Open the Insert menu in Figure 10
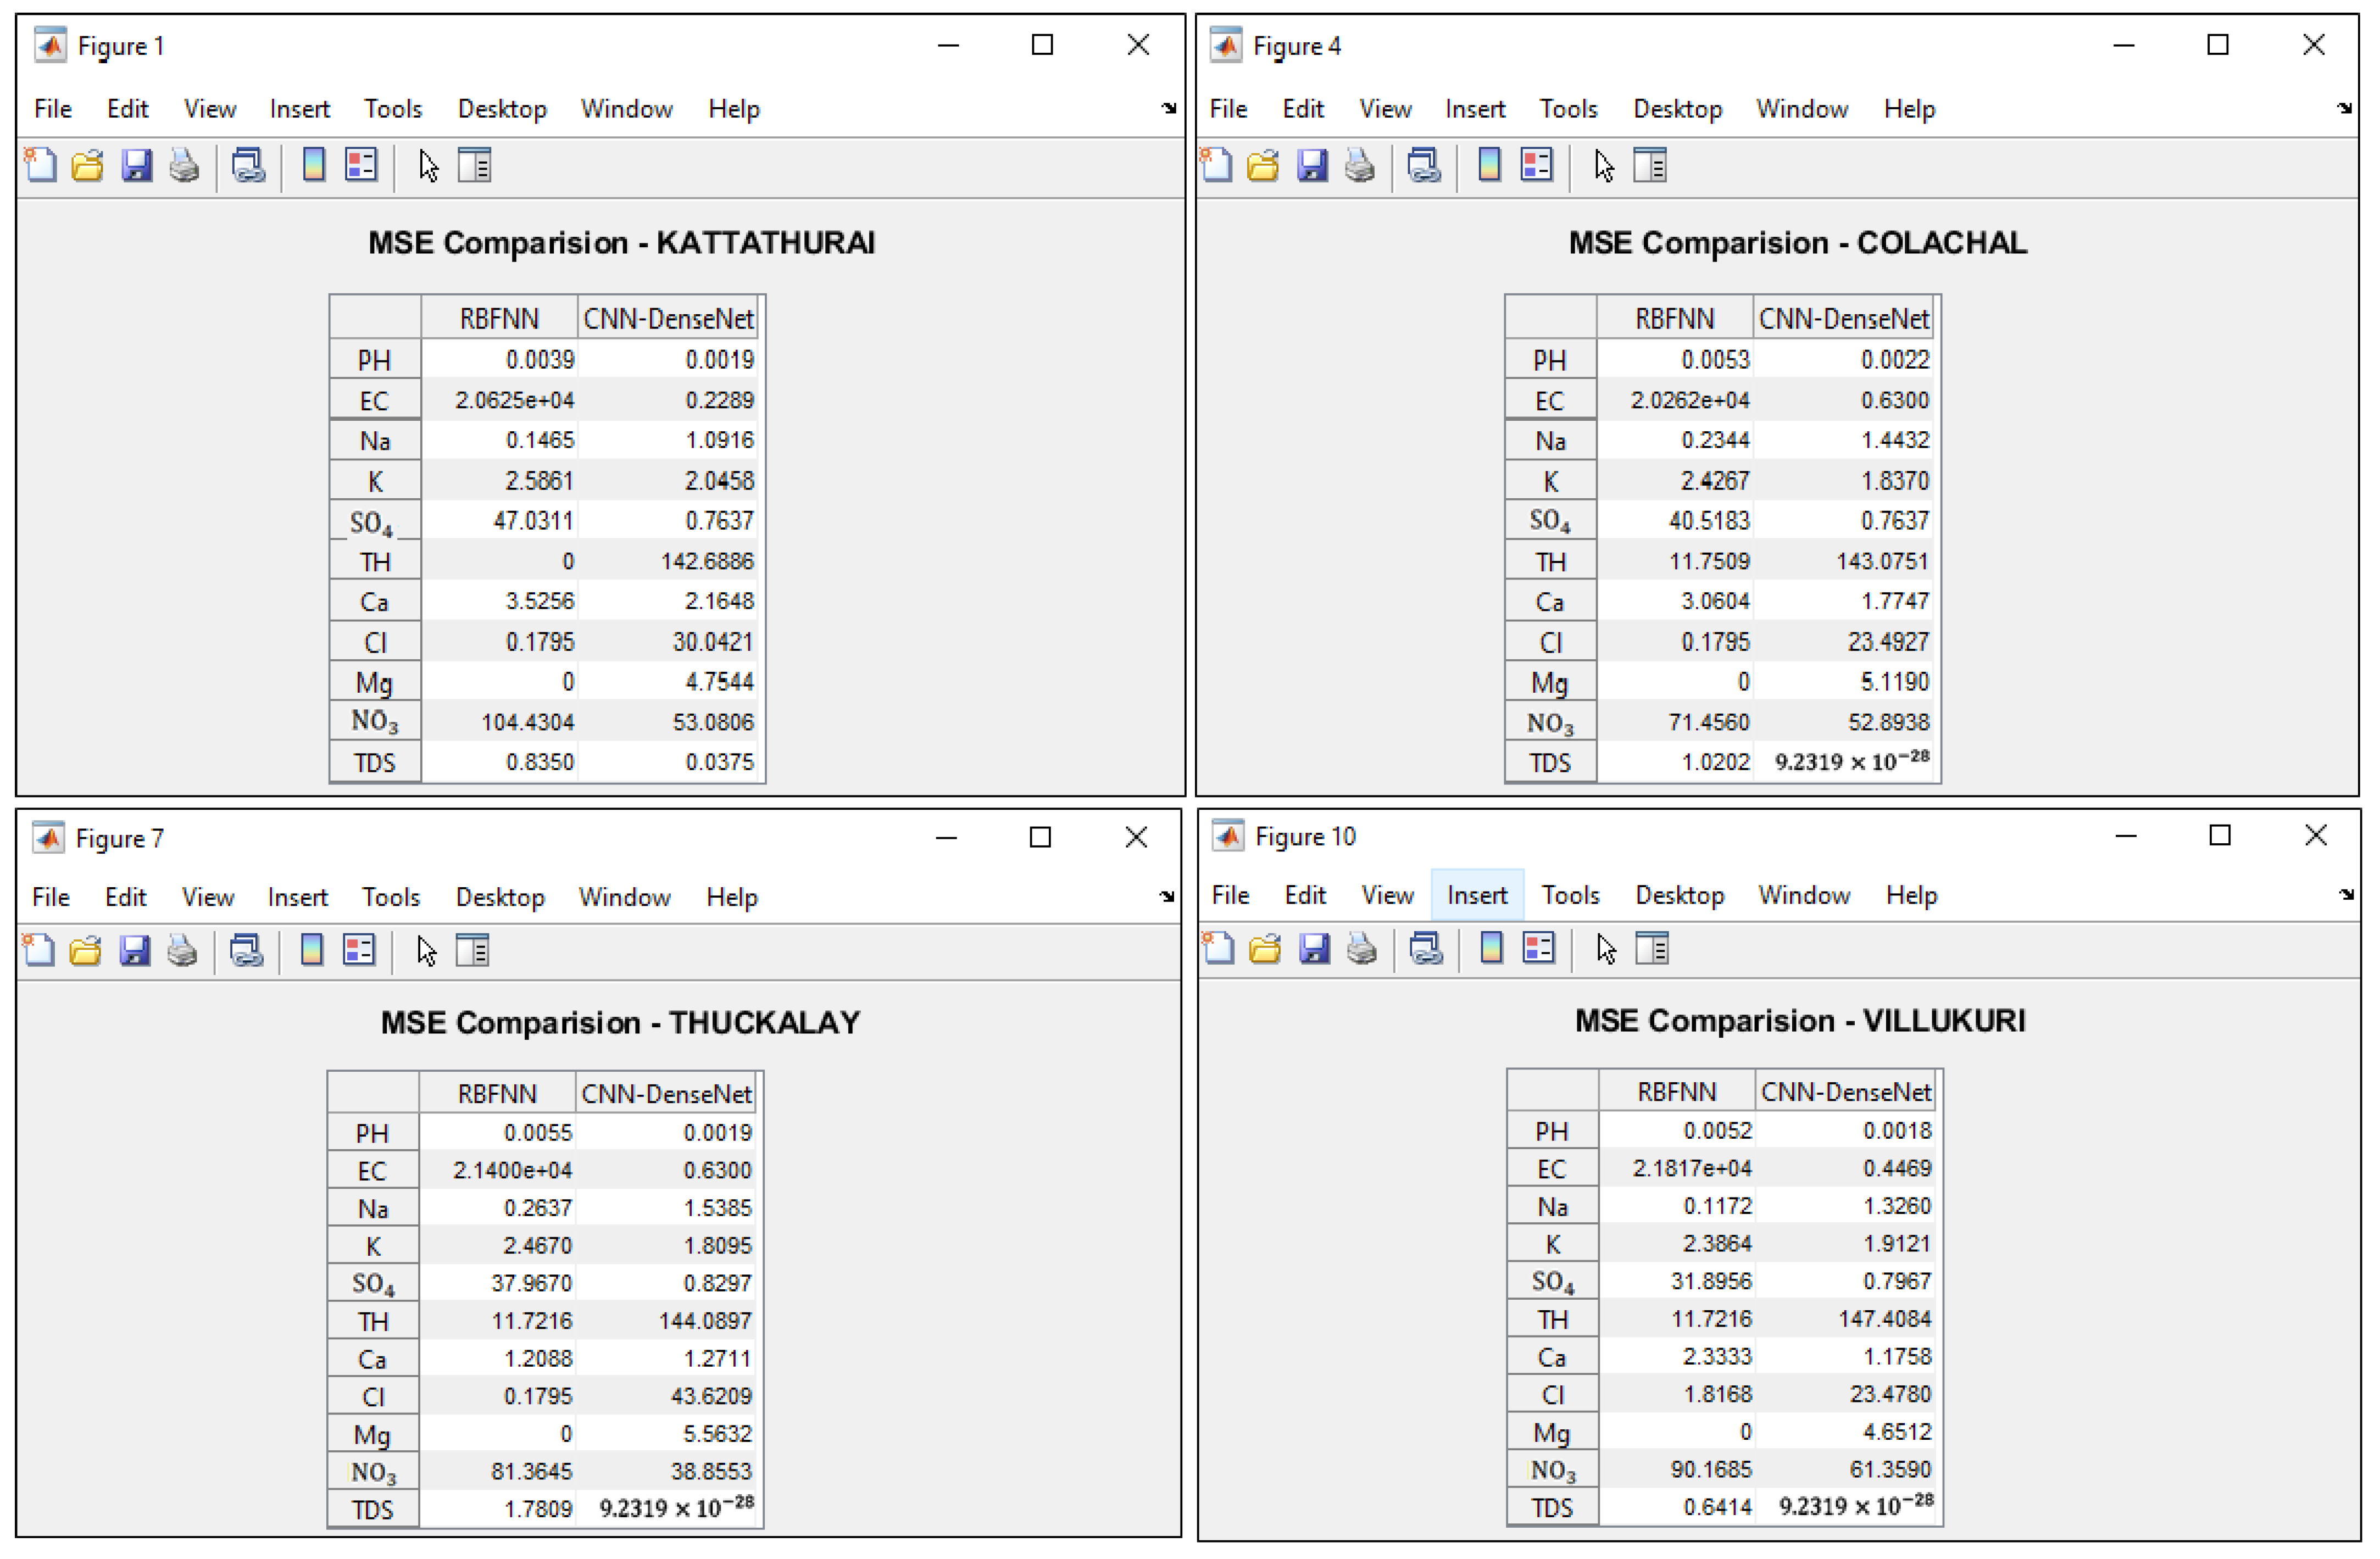 pyautogui.click(x=1477, y=896)
